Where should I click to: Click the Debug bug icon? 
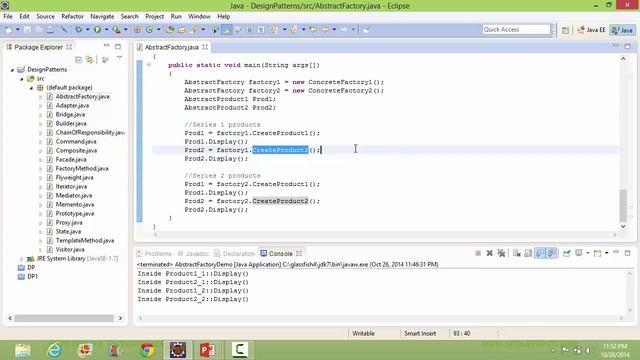pos(78,30)
